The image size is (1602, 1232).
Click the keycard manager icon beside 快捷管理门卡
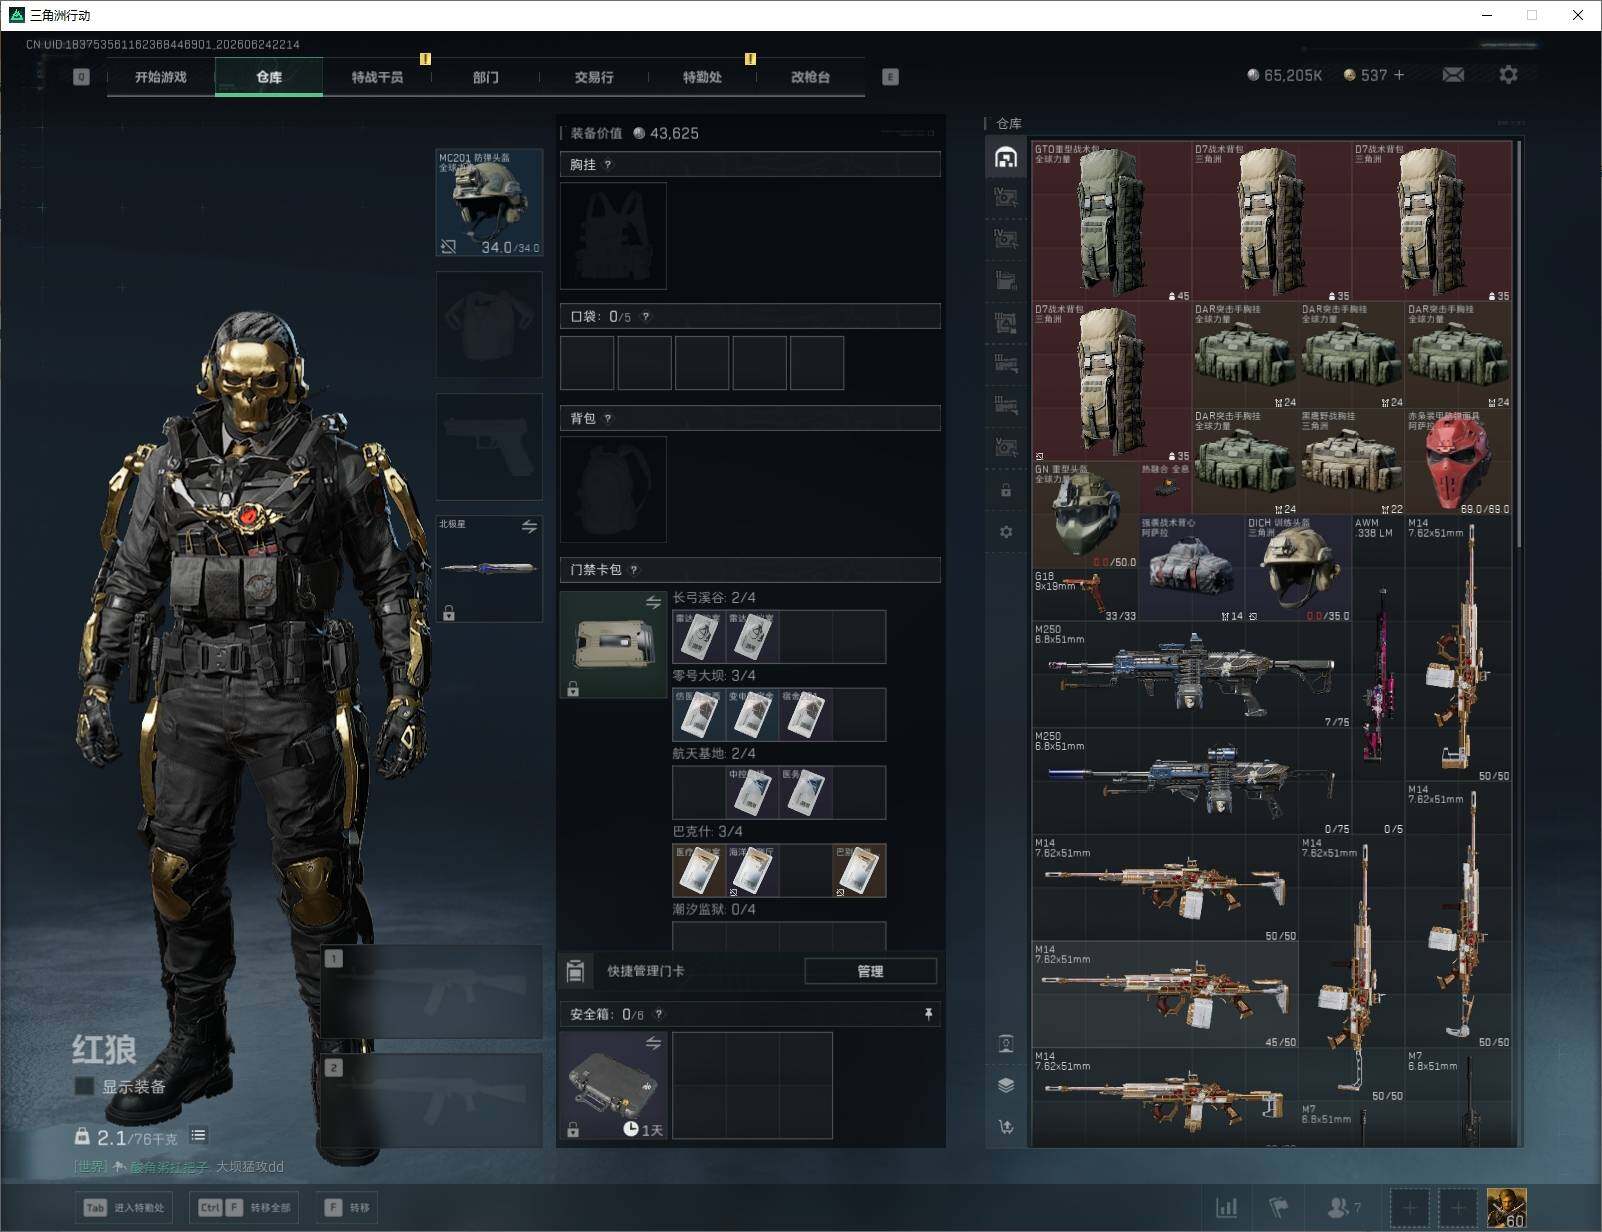pos(575,971)
